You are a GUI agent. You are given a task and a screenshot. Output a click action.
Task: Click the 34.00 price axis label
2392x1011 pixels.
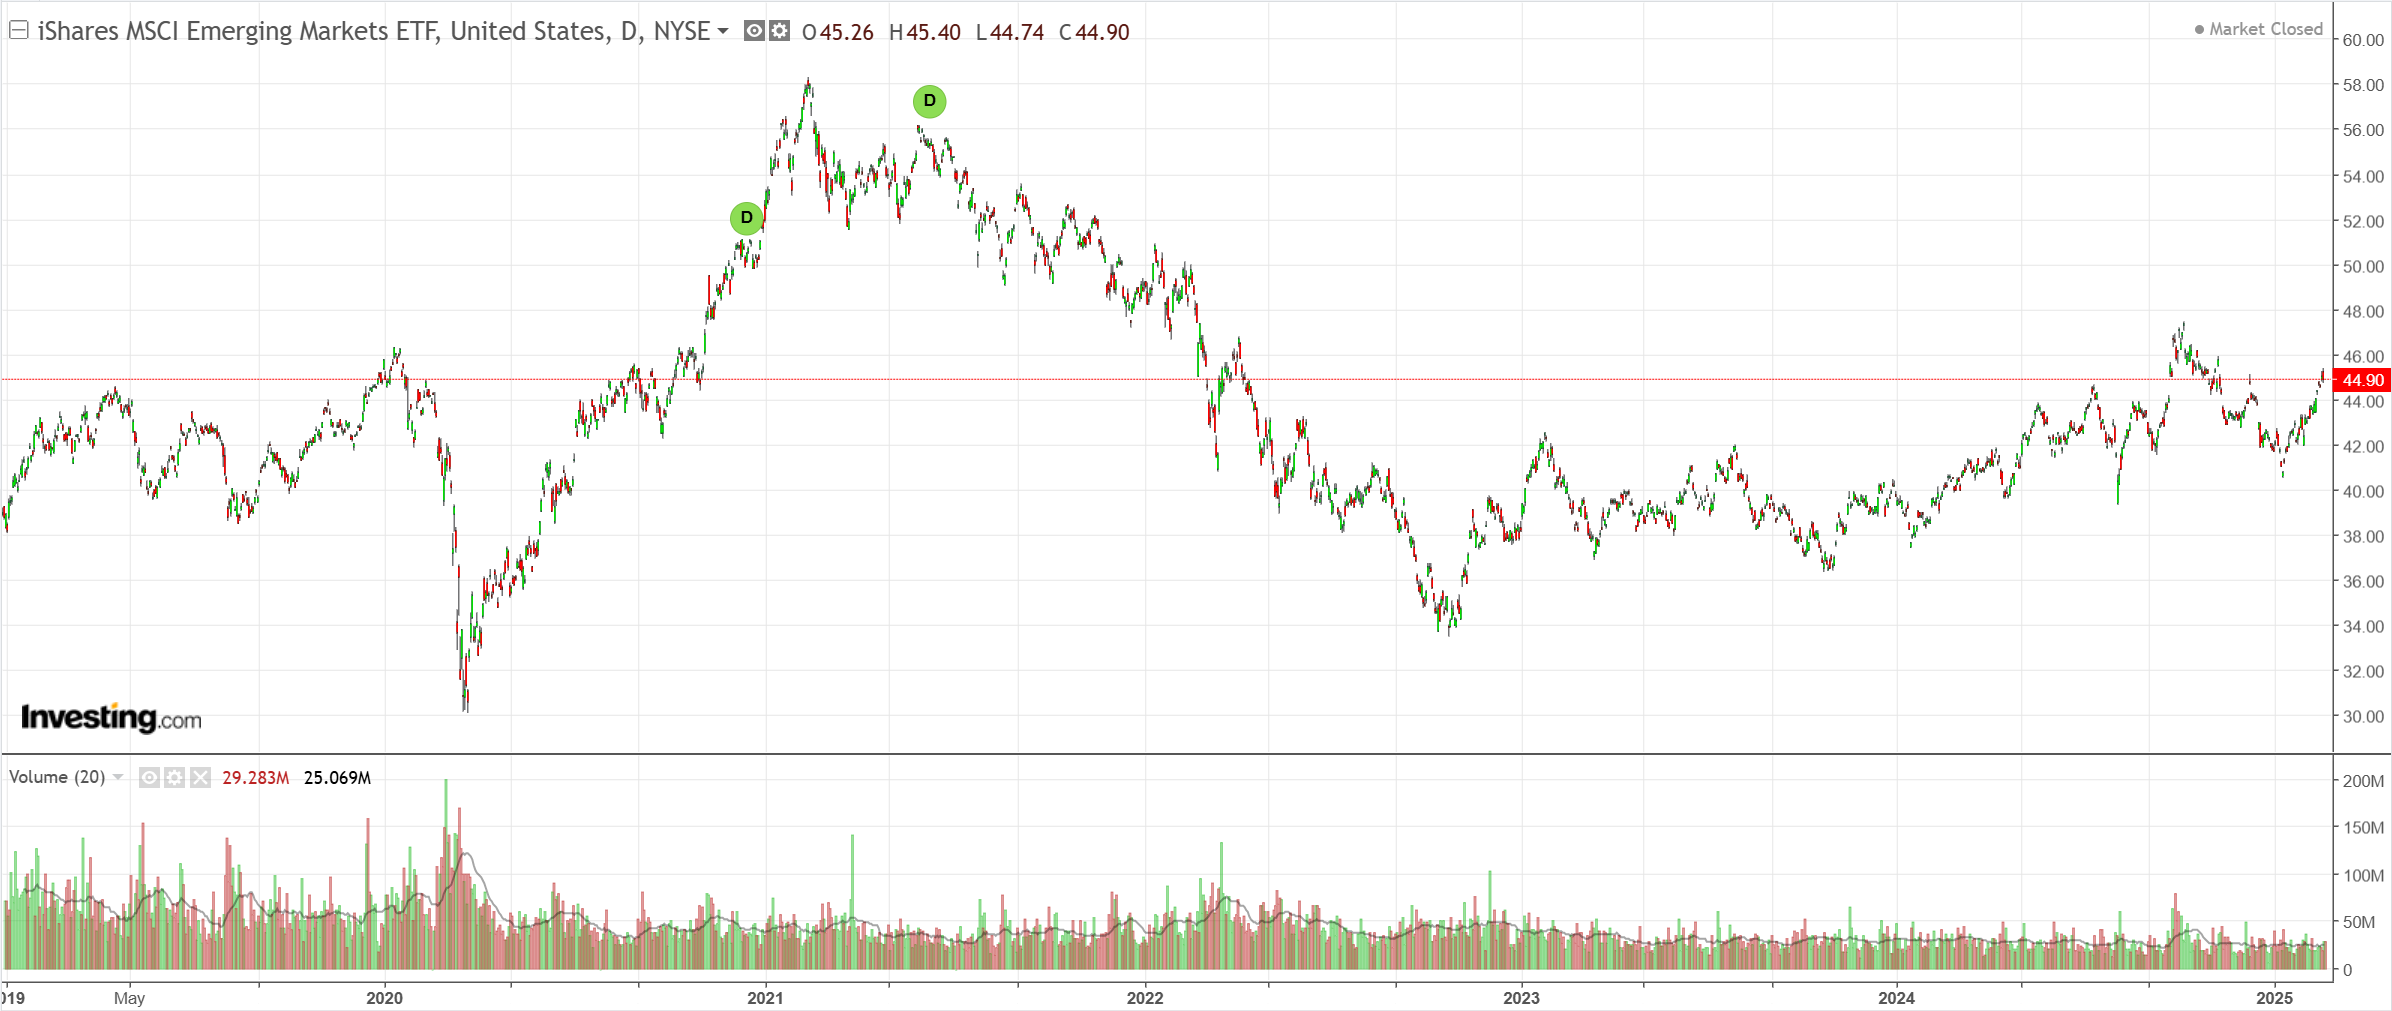(x=2363, y=626)
